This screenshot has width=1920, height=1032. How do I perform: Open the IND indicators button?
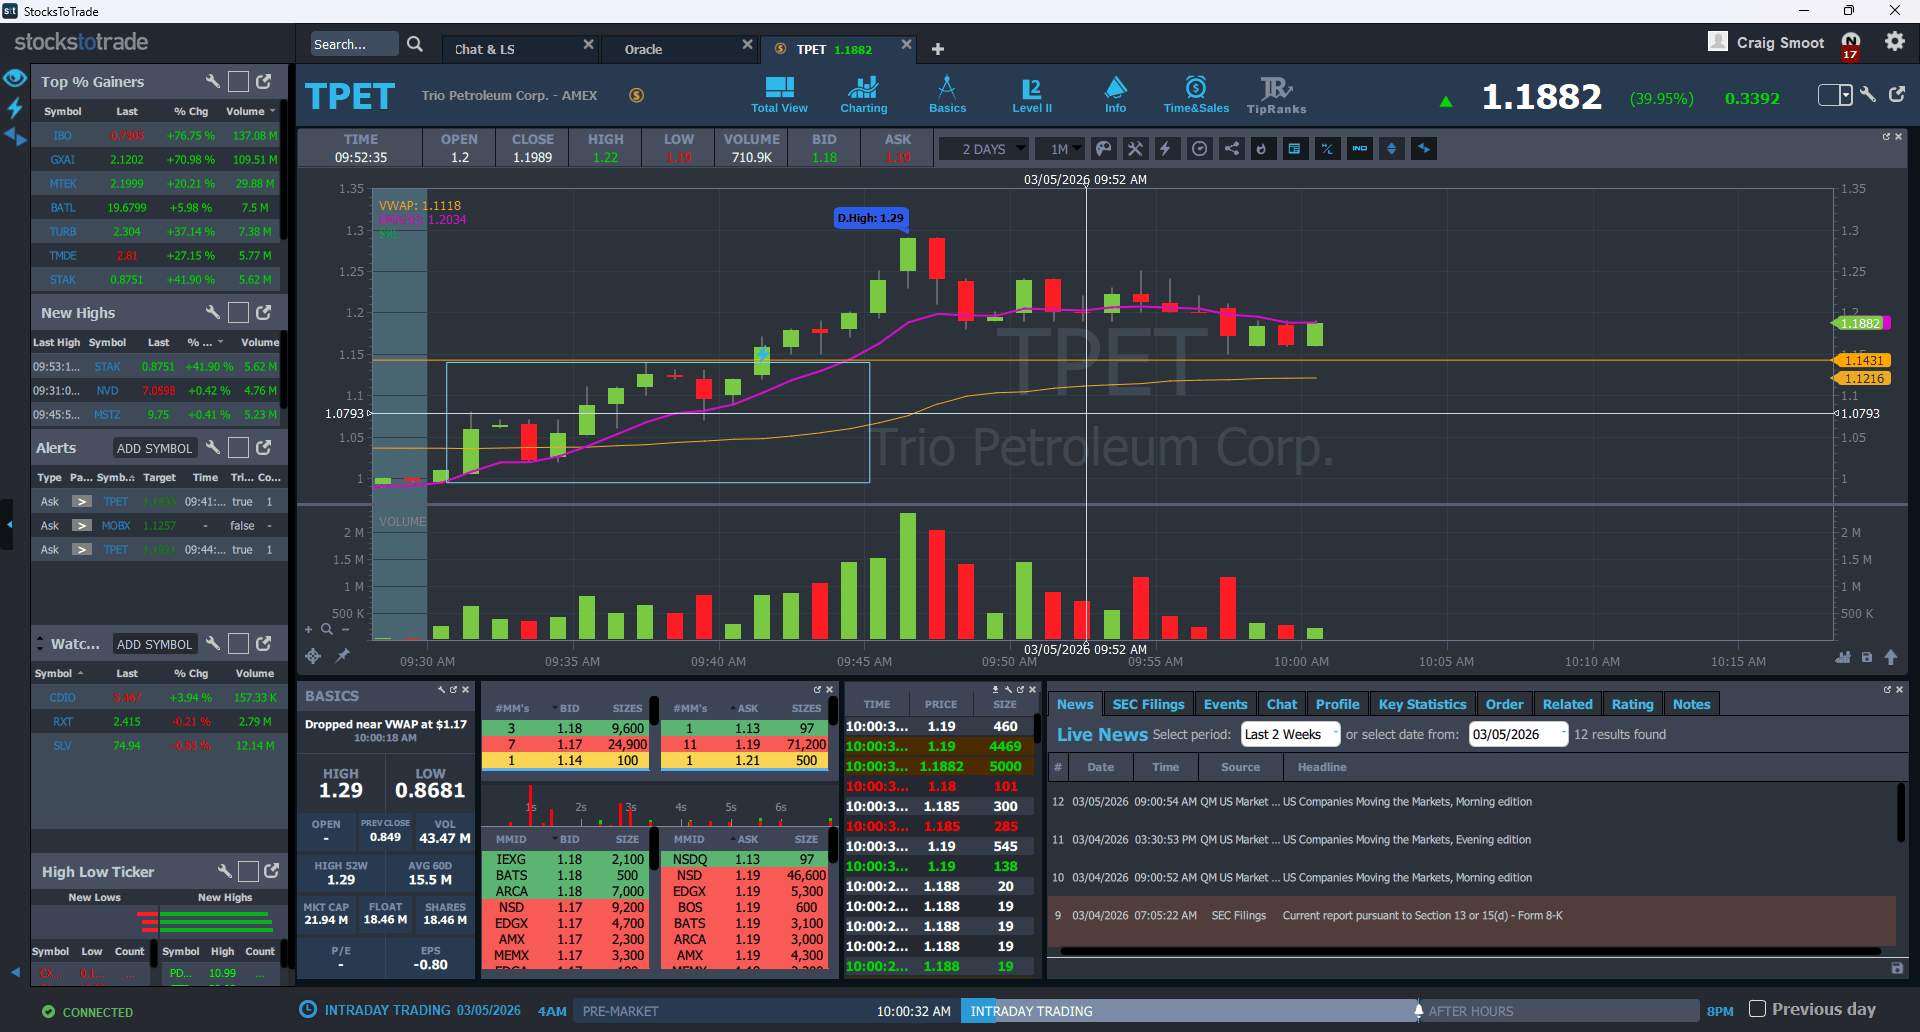click(x=1360, y=149)
